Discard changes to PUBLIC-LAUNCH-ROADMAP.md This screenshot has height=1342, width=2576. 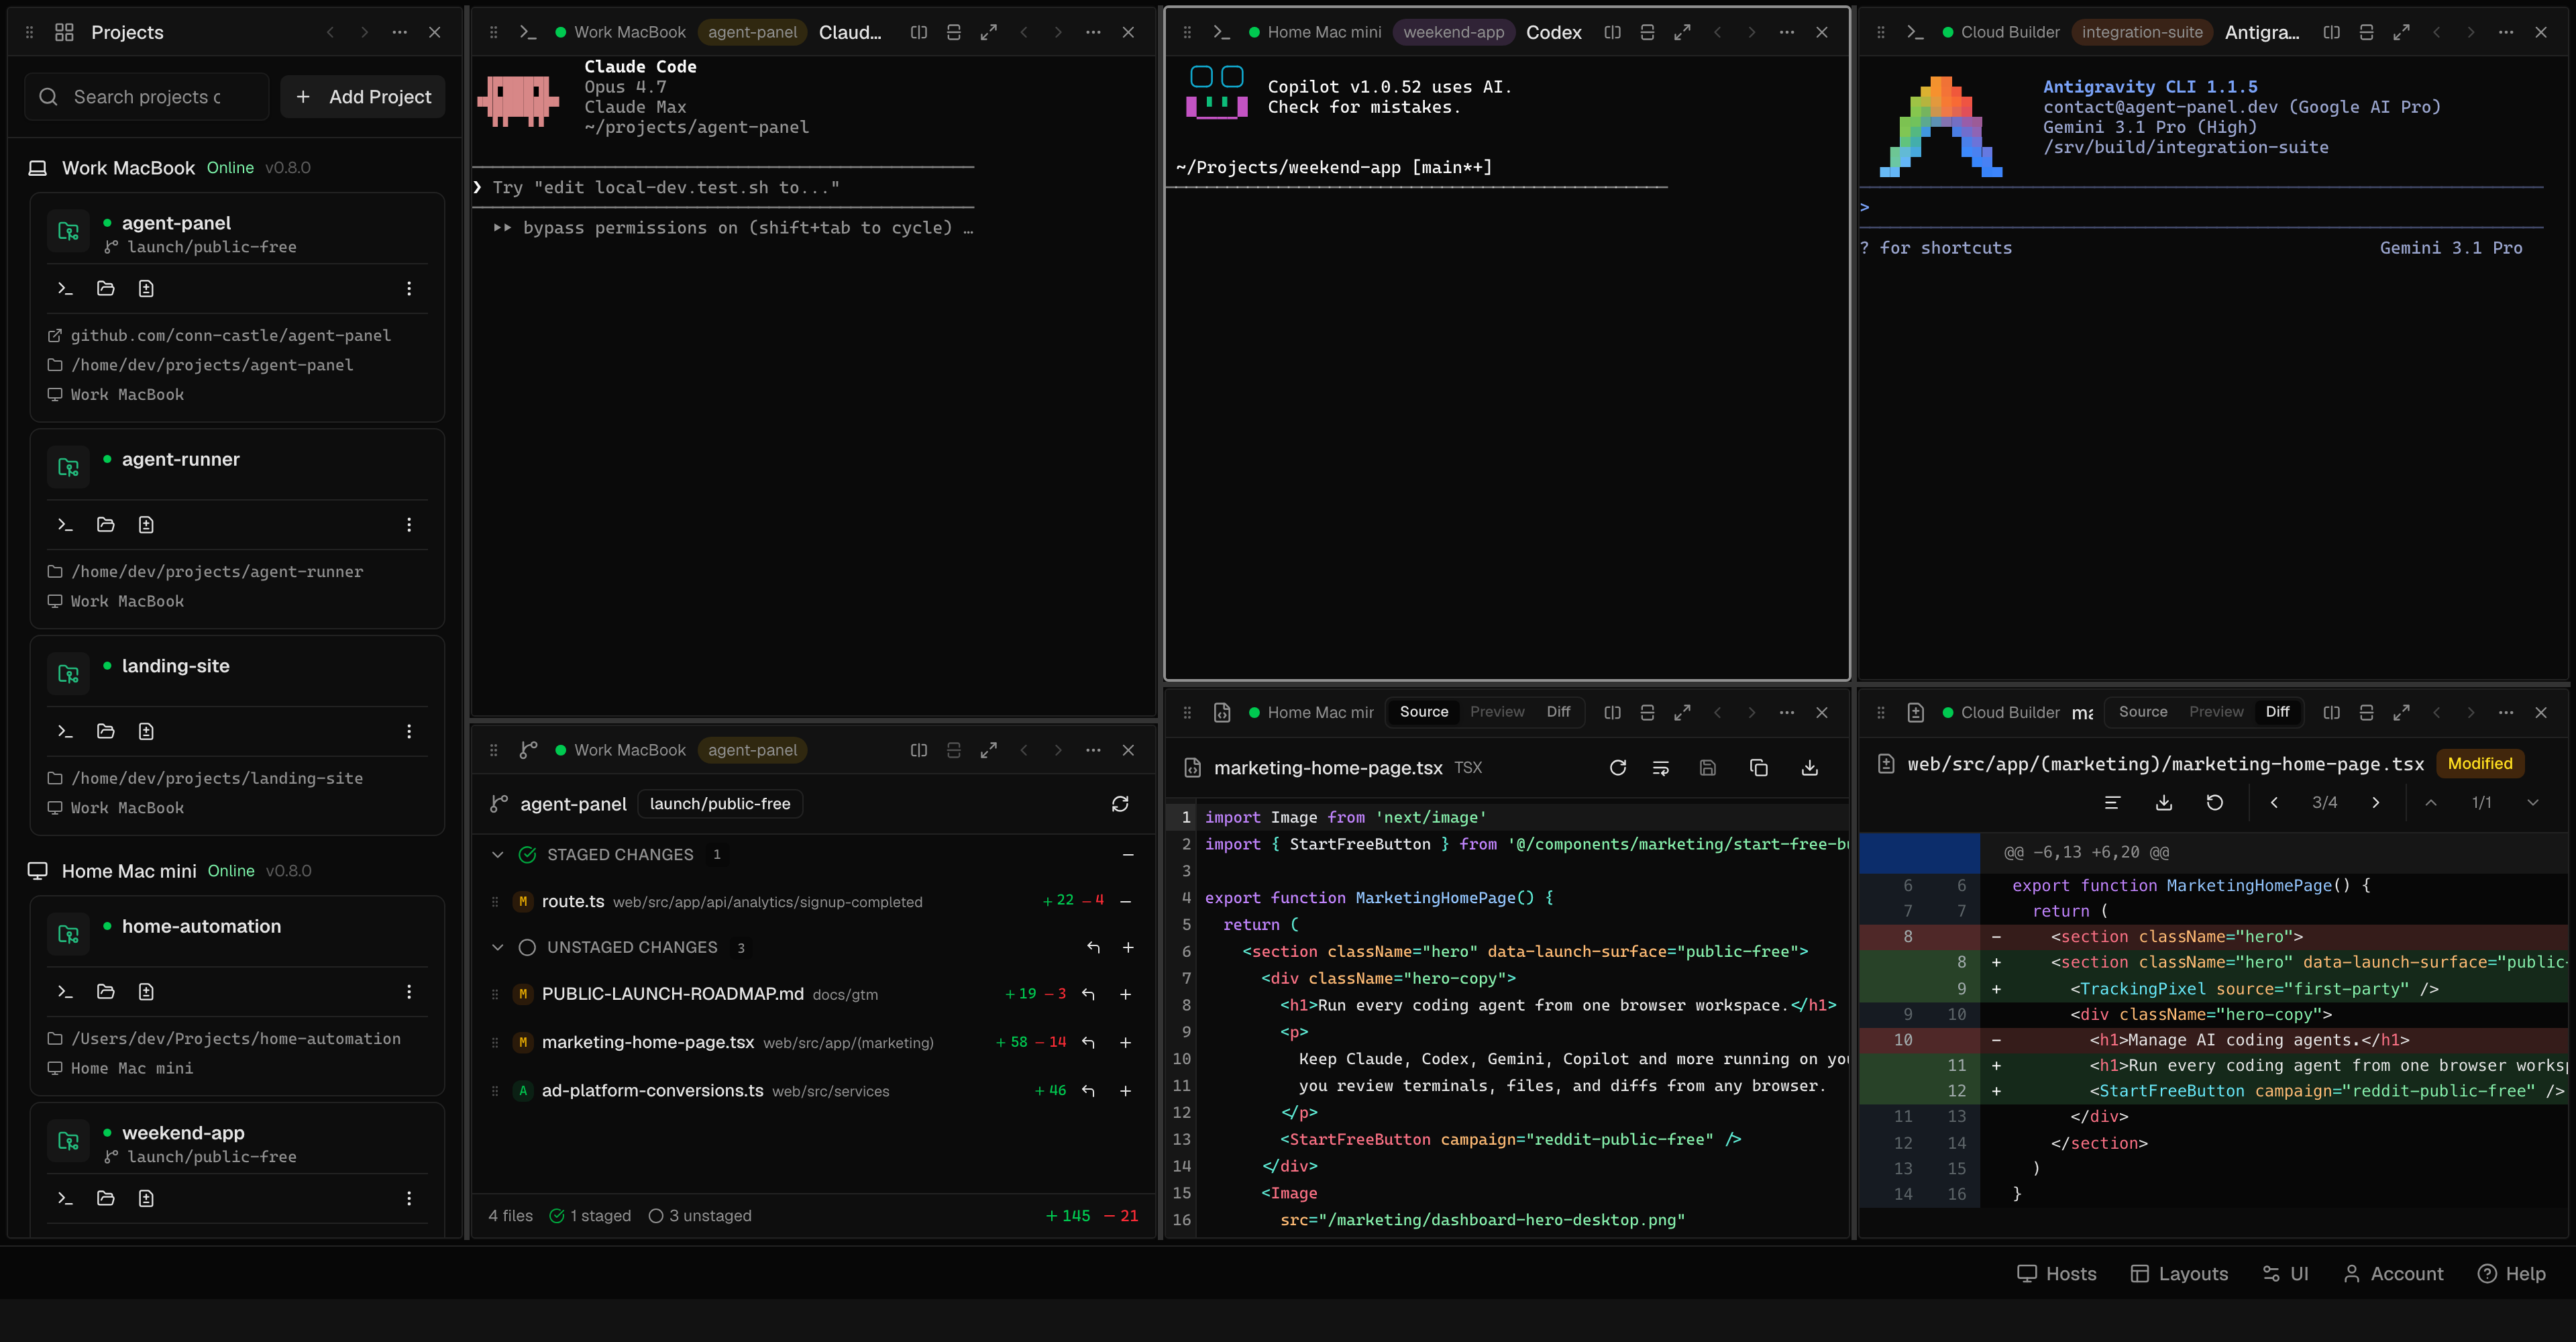[x=1088, y=994]
